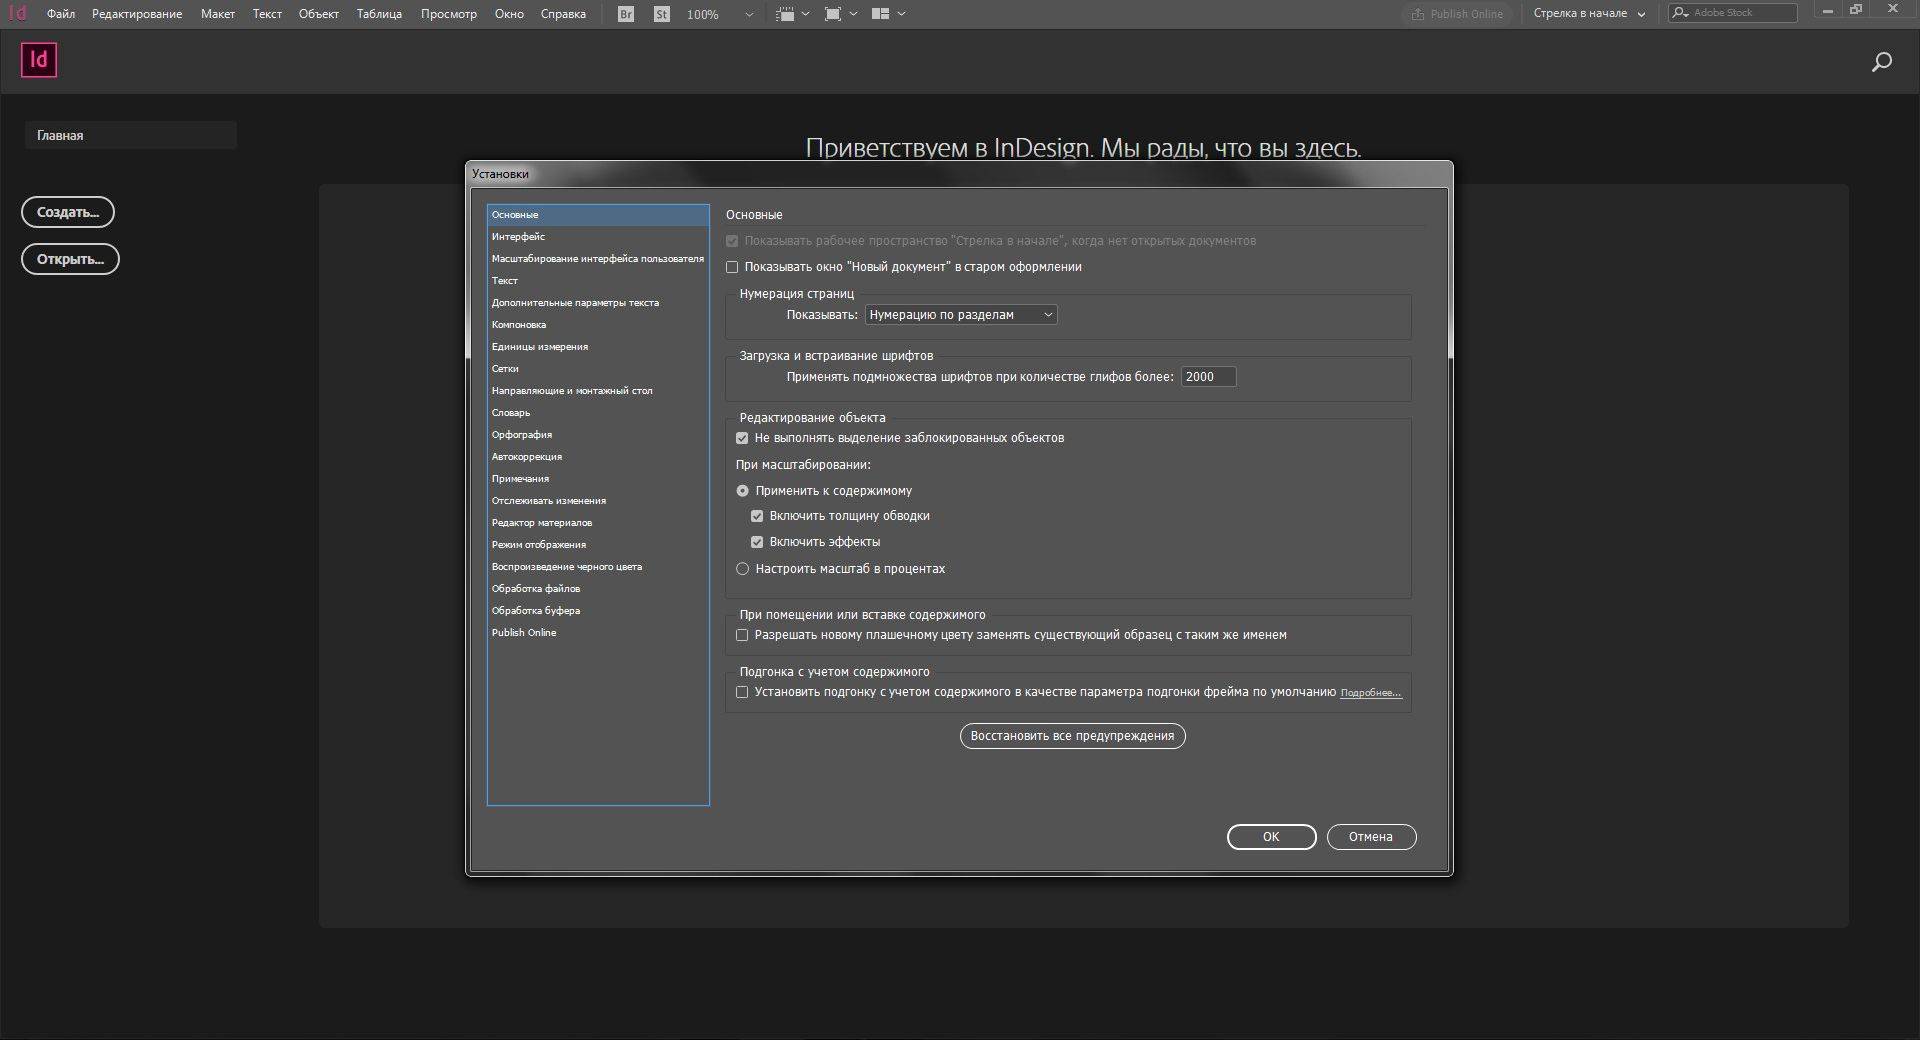
Task: Select "Интерфейс" in the preferences list
Action: 518,237
